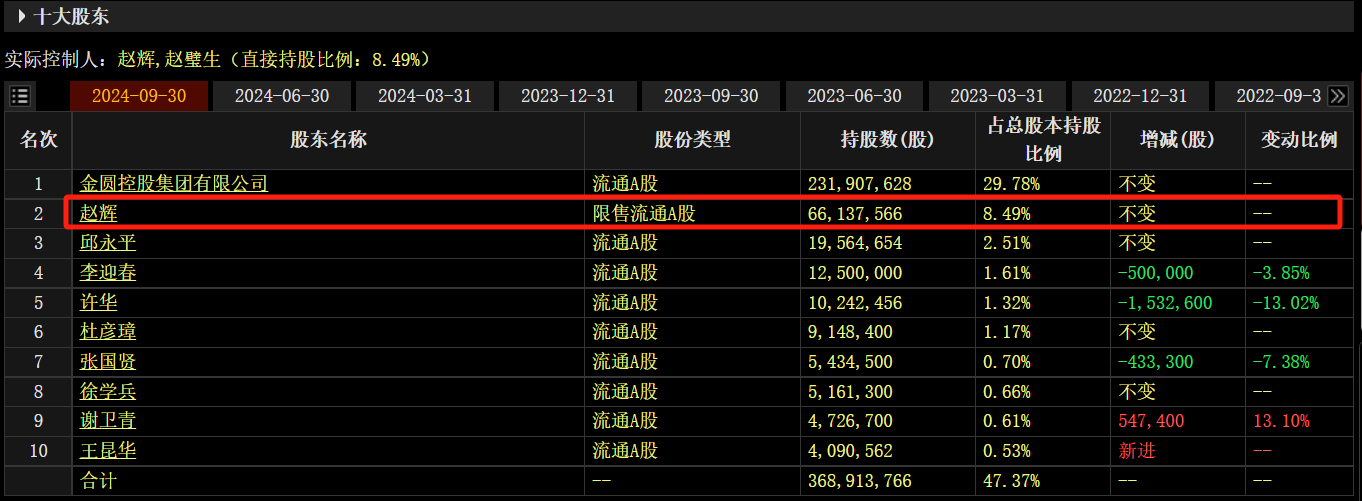Click the list view icon left of dates
This screenshot has height=501, width=1362.
click(20, 96)
